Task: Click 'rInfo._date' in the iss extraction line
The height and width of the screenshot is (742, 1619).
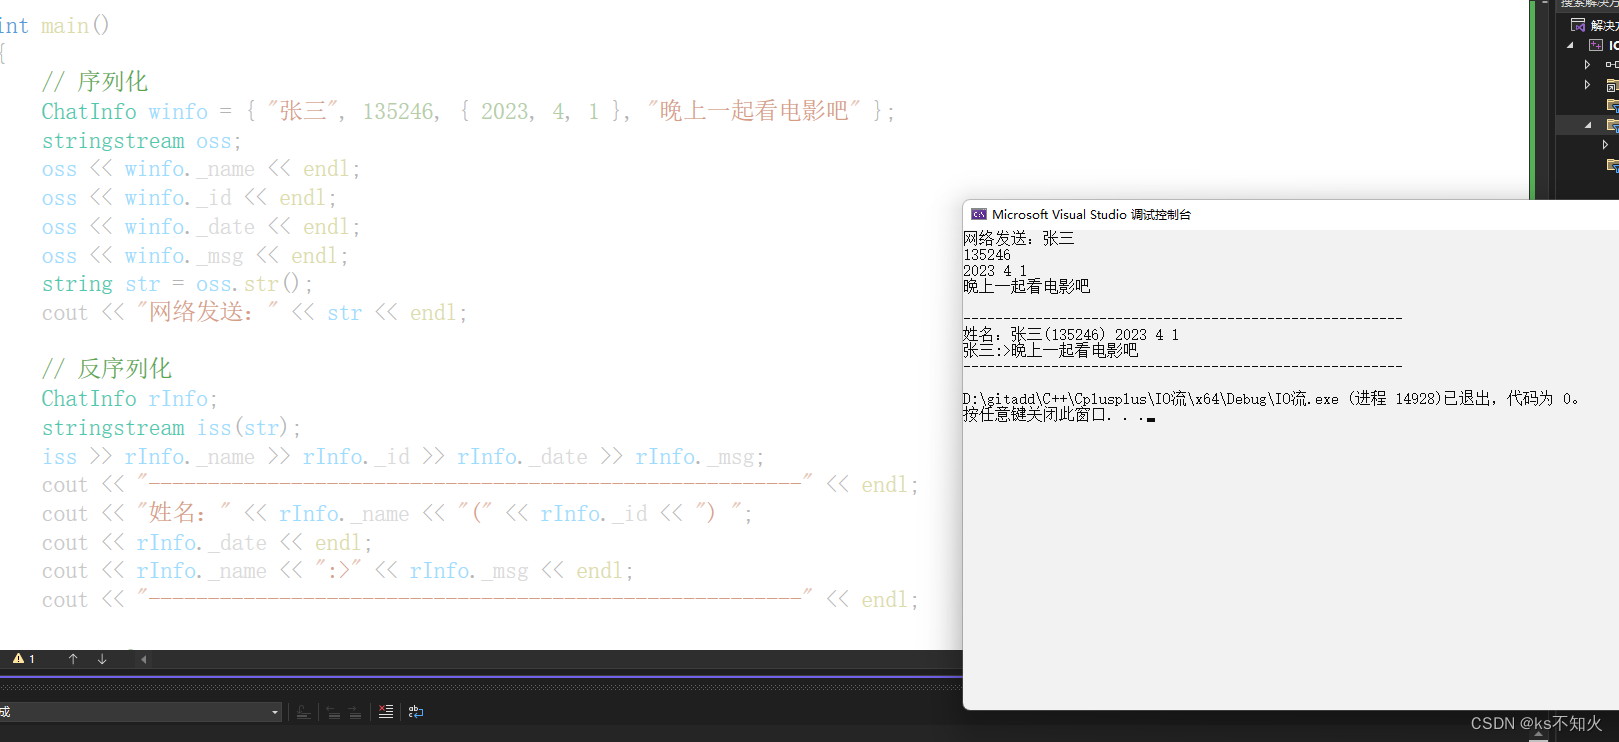Action: click(x=522, y=457)
